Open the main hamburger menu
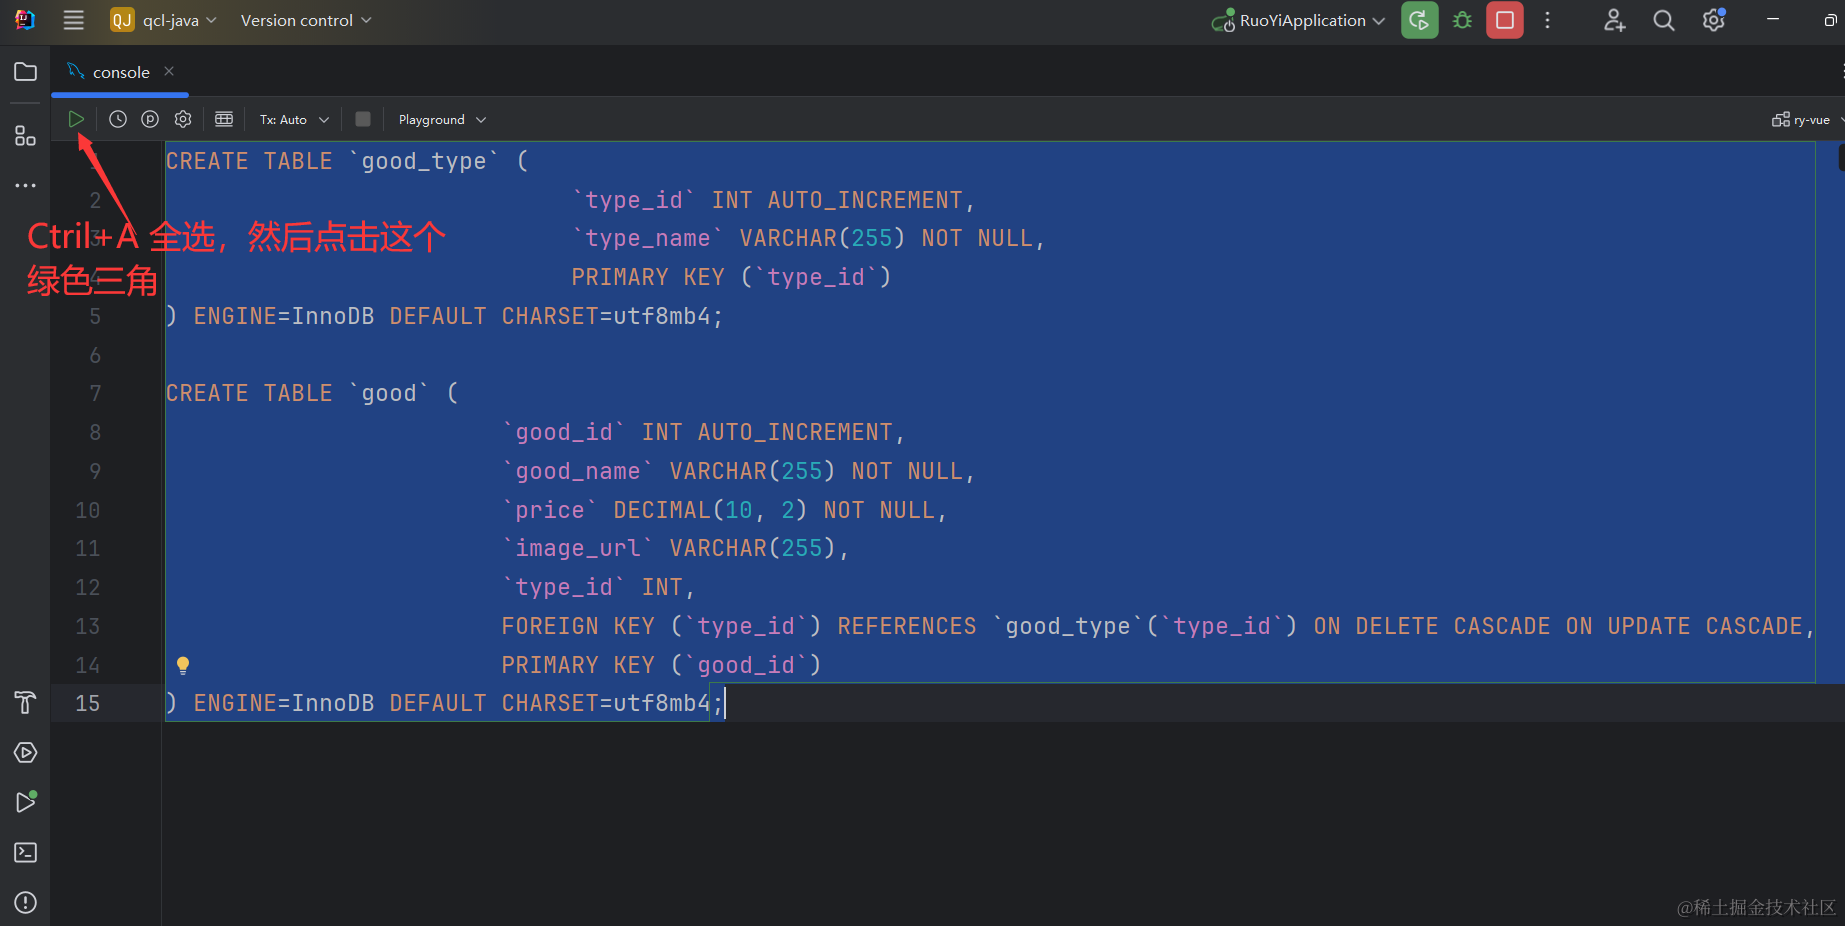Screen dimensions: 1845x926 click(73, 20)
